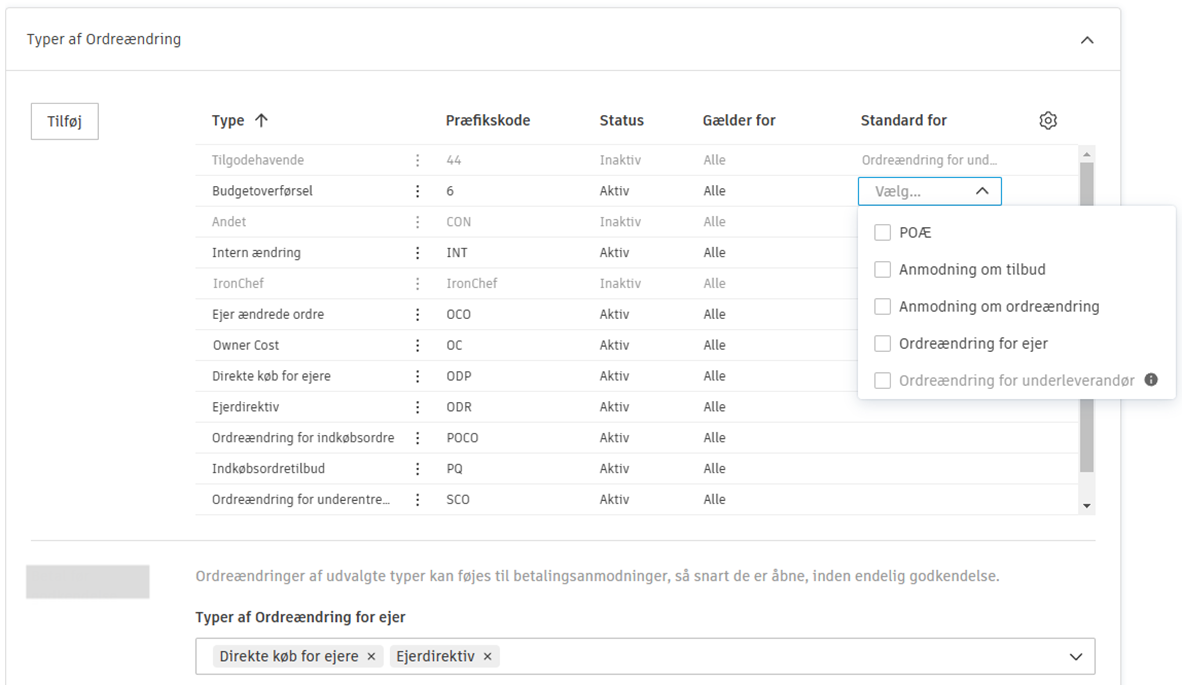This screenshot has height=685, width=1182.
Task: Click the Præfikskode column header
Action: [488, 121]
